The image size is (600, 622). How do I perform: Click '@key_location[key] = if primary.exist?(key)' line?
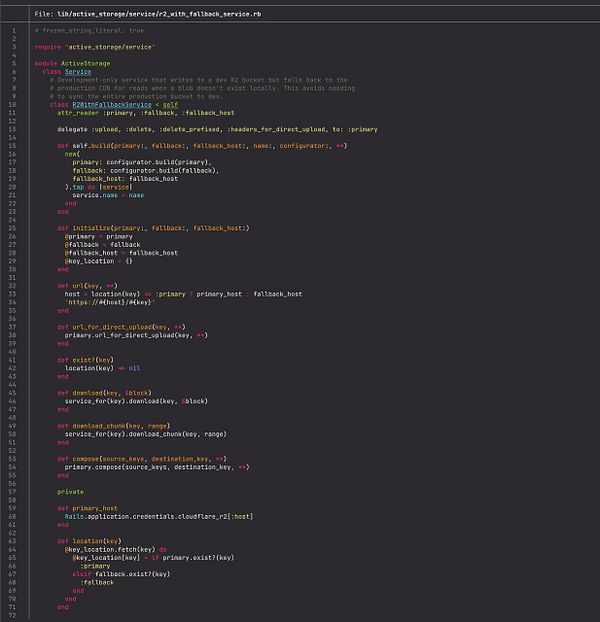[x=153, y=558]
